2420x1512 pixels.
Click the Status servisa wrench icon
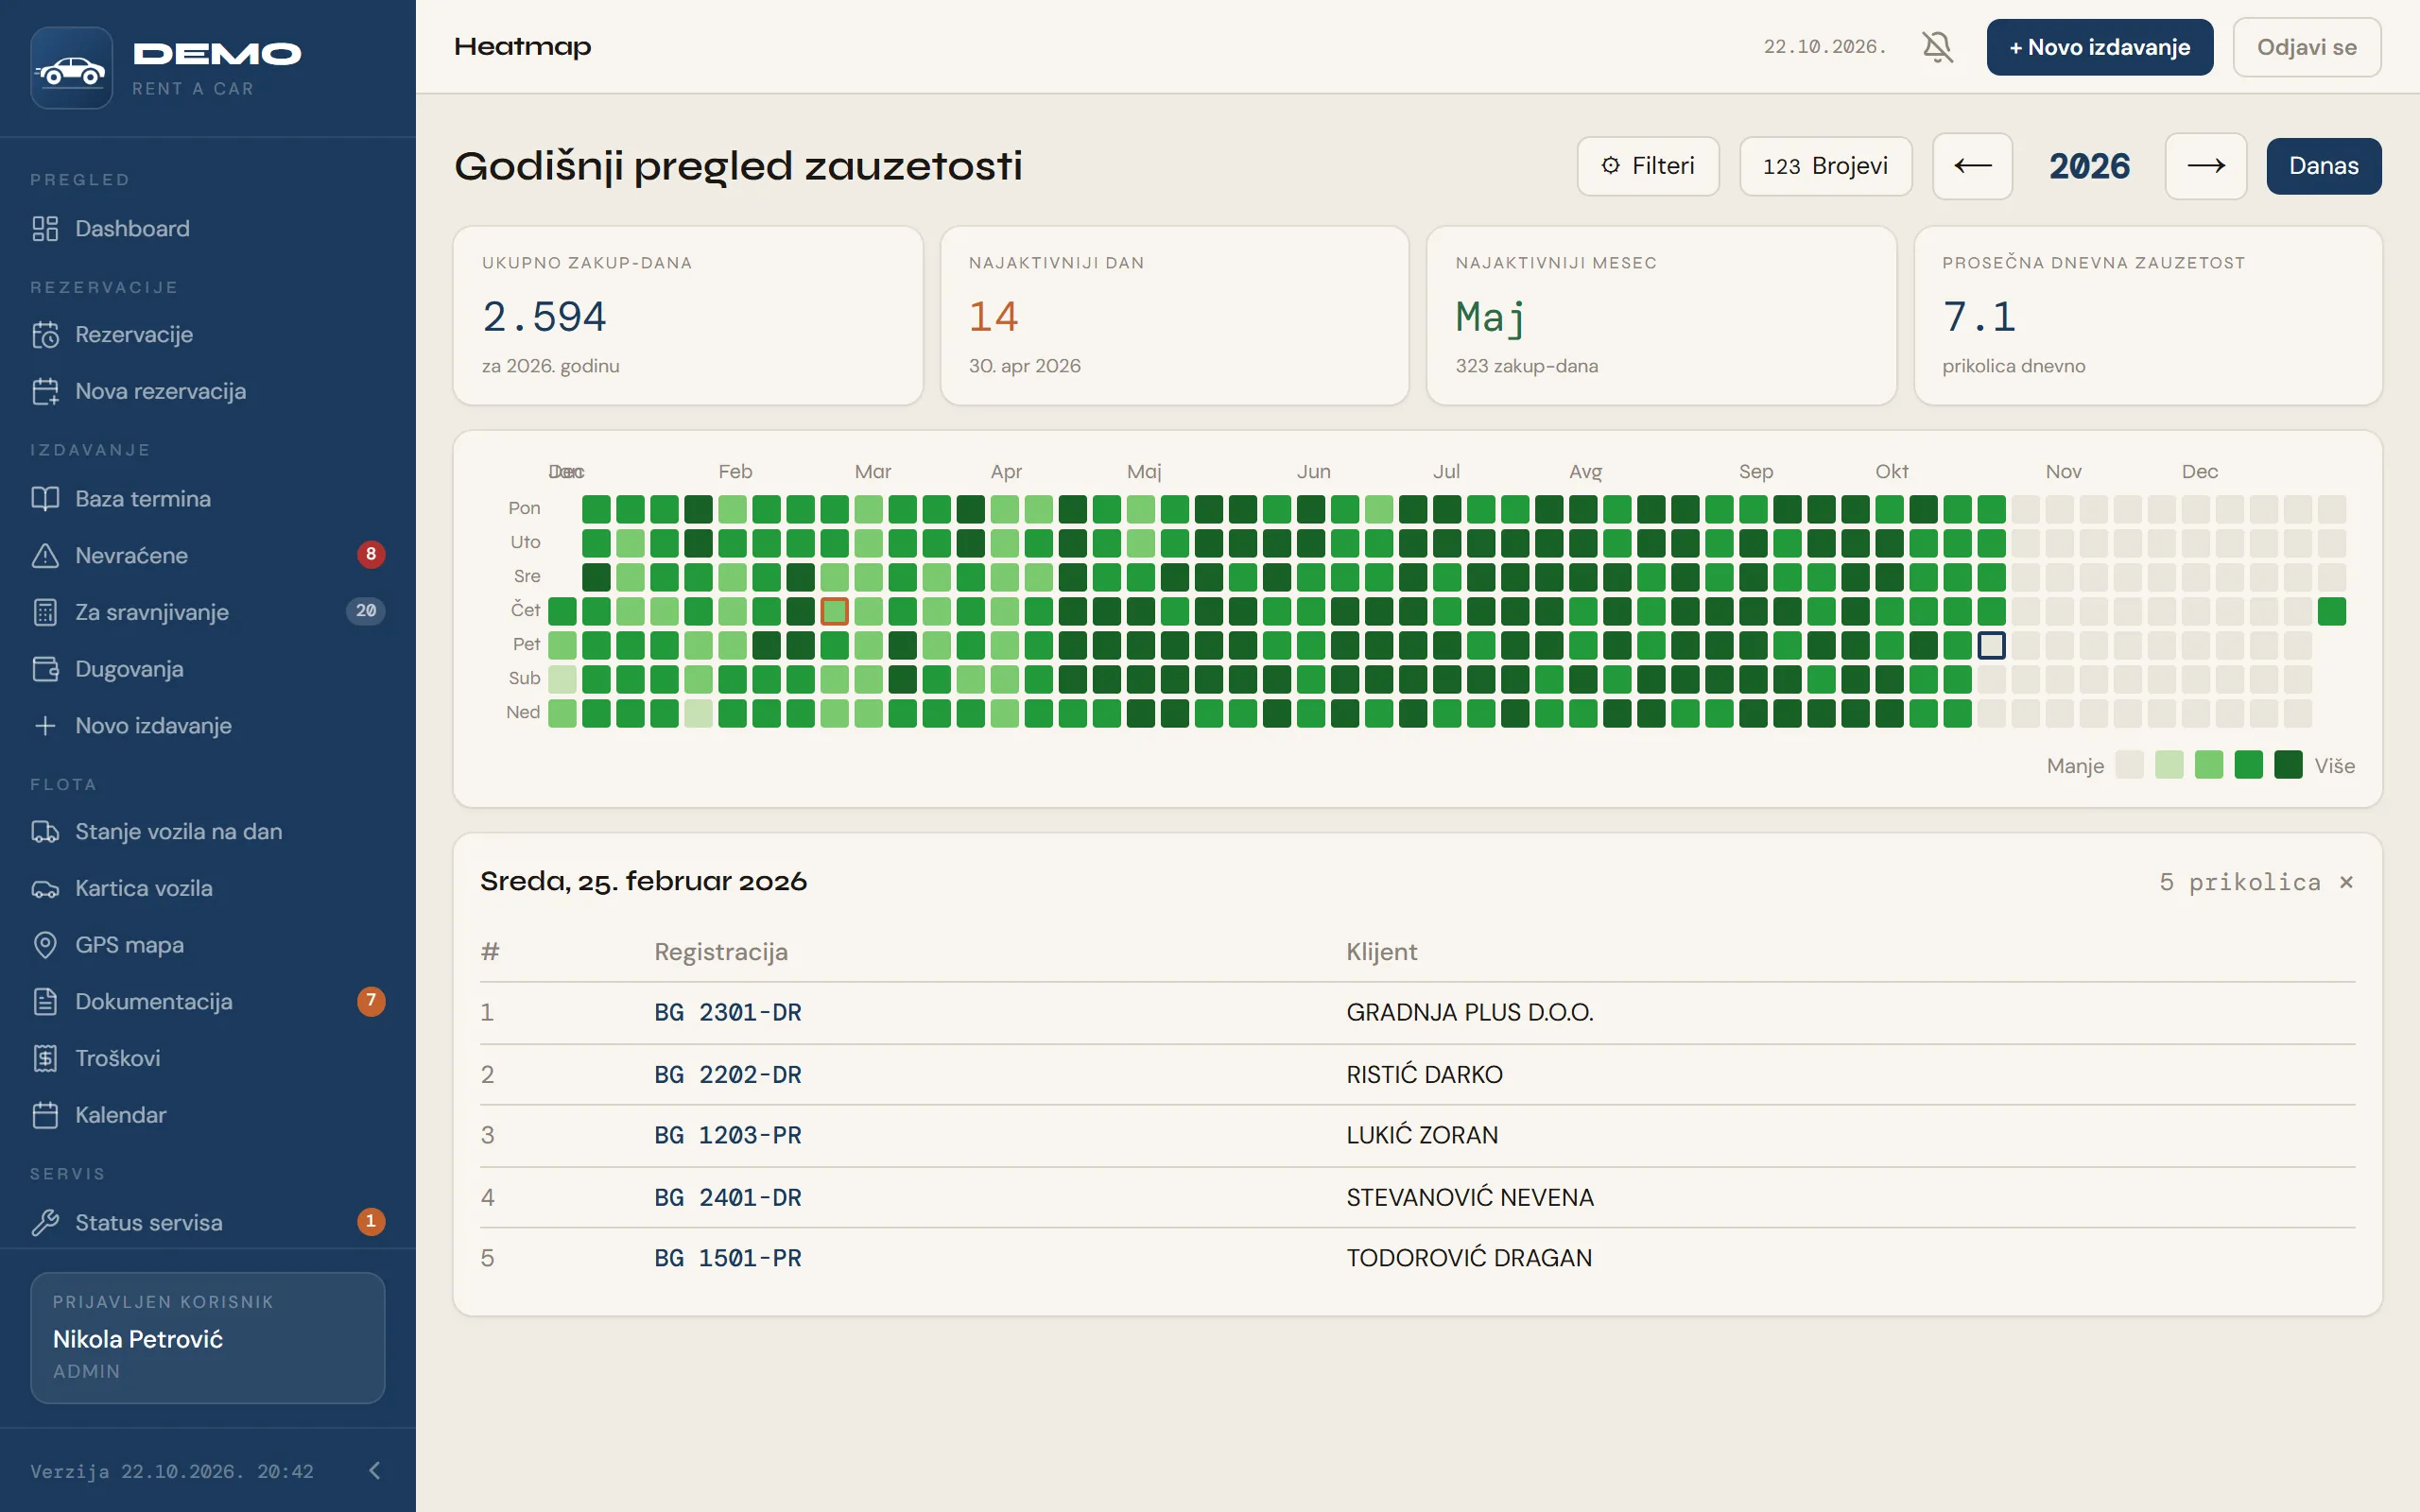click(x=45, y=1223)
